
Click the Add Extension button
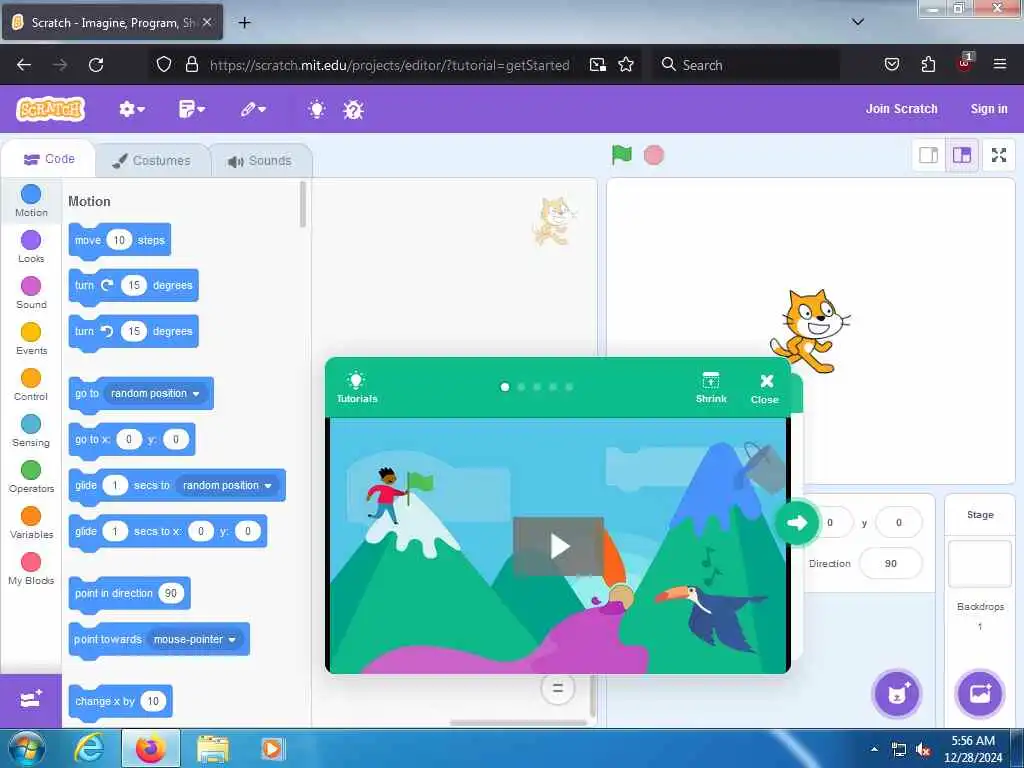click(x=31, y=700)
